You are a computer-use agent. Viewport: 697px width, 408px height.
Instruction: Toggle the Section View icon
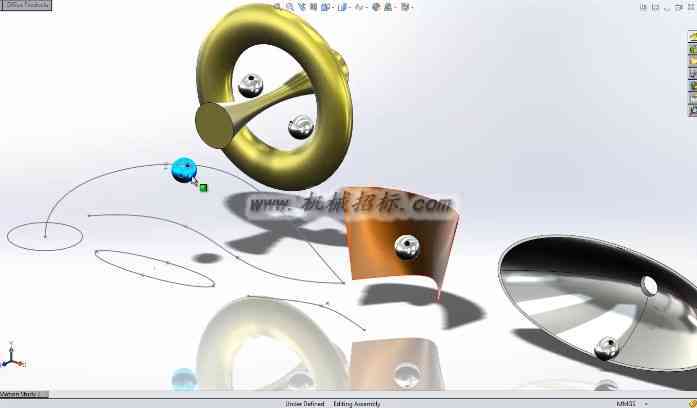[x=314, y=7]
